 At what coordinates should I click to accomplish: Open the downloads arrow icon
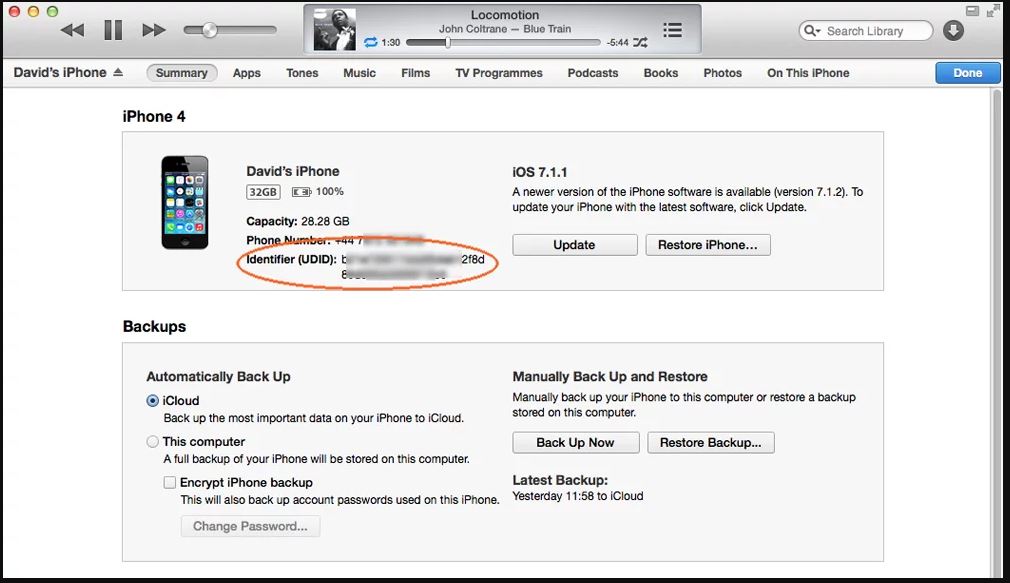click(x=953, y=30)
